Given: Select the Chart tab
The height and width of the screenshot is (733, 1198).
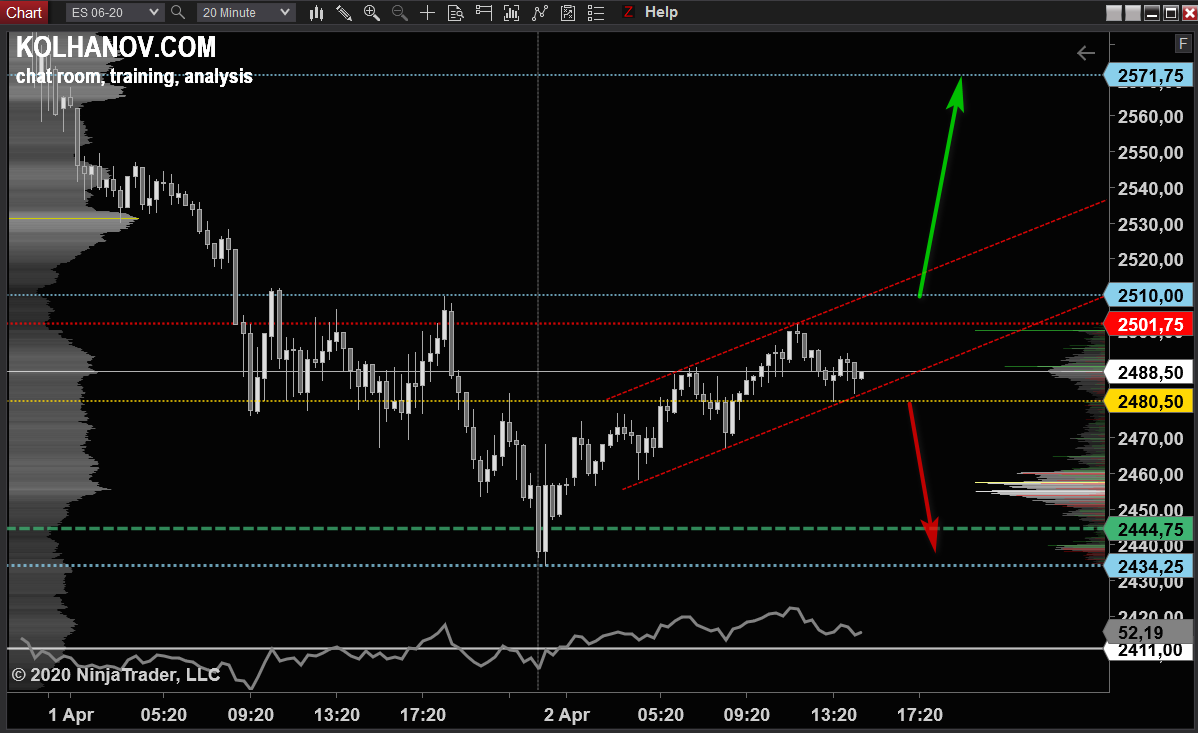Looking at the screenshot, I should coord(24,12).
